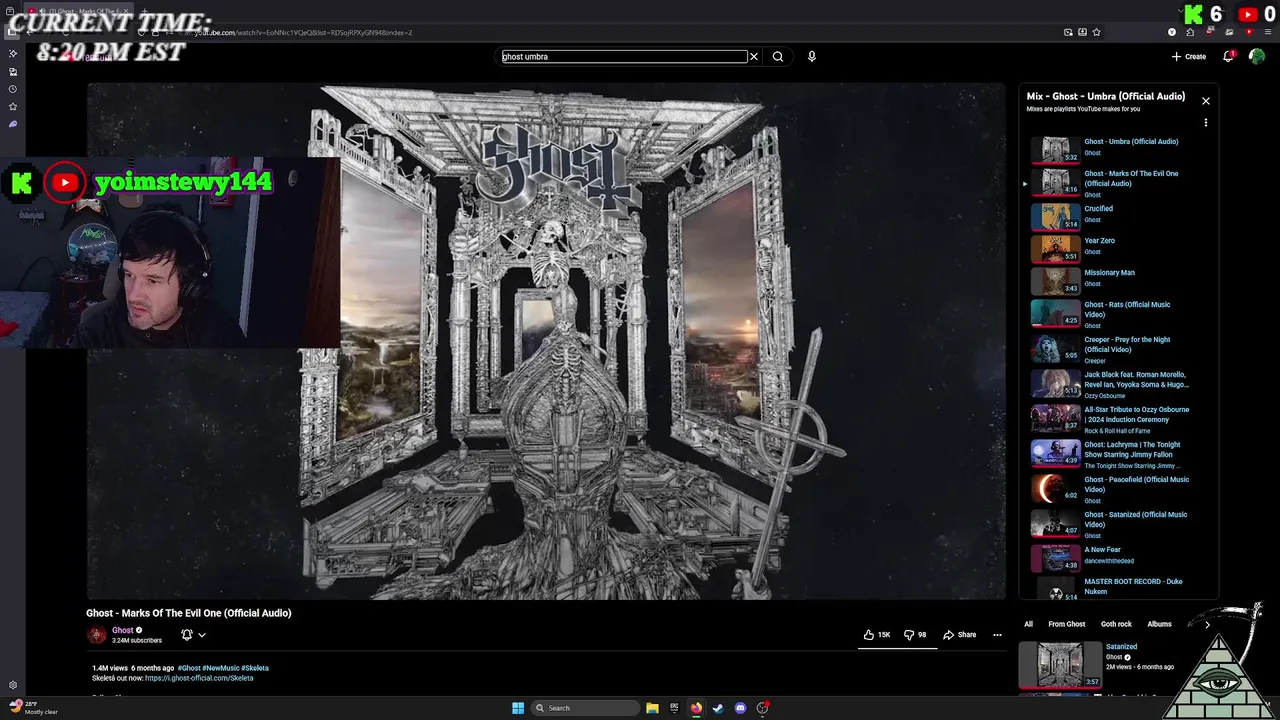
Task: Click the Windows taskbar Search box
Action: tap(585, 708)
